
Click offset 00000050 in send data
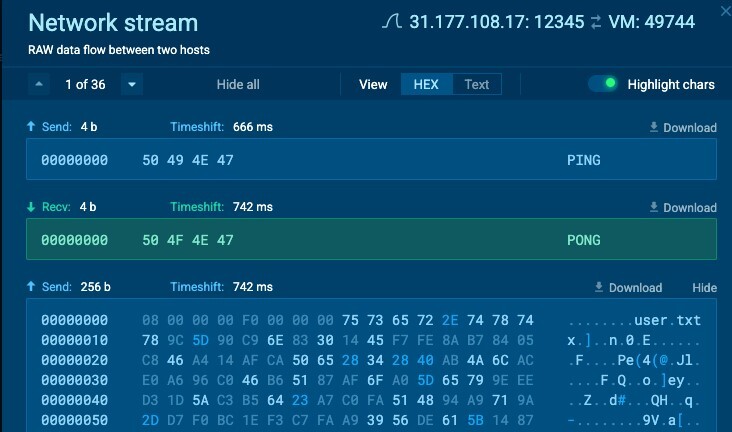click(74, 420)
